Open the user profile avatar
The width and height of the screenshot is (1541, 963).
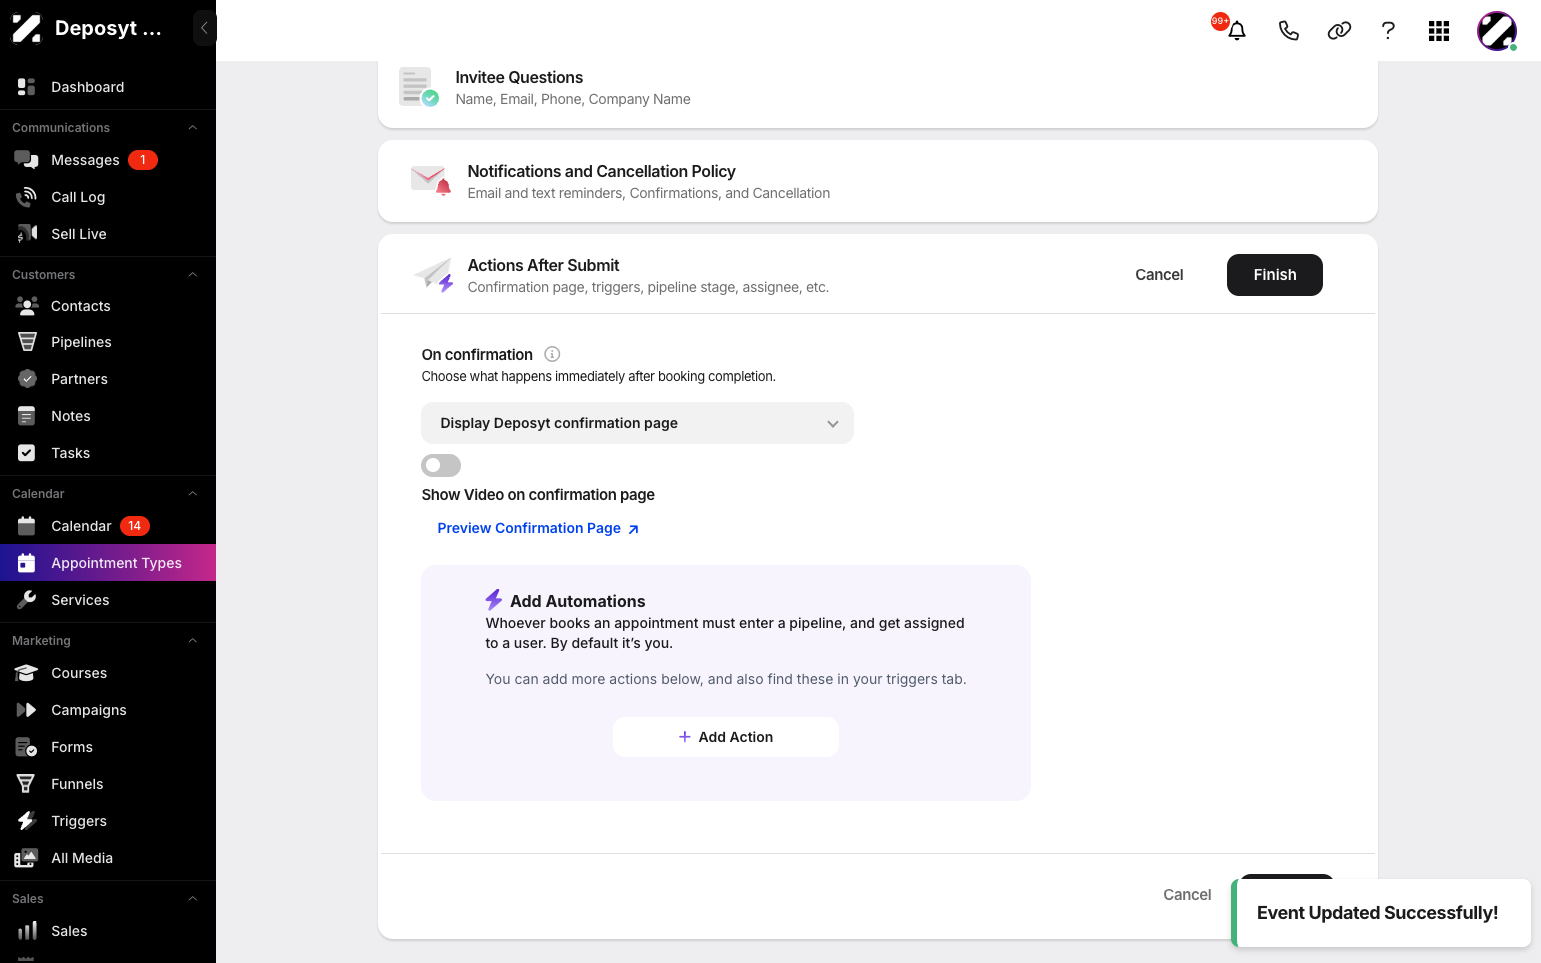[1497, 31]
